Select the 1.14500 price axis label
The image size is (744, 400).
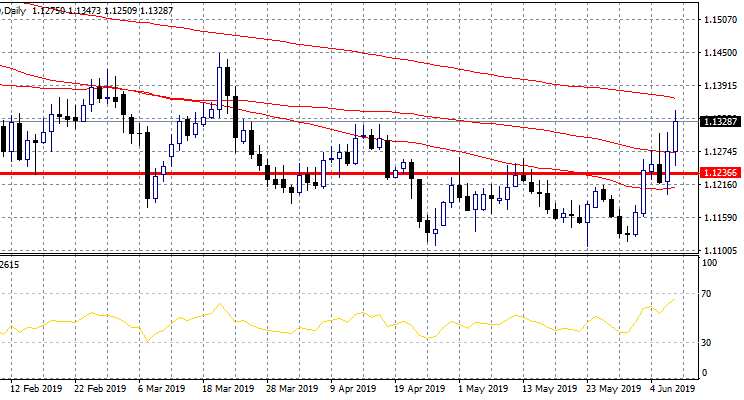[721, 53]
